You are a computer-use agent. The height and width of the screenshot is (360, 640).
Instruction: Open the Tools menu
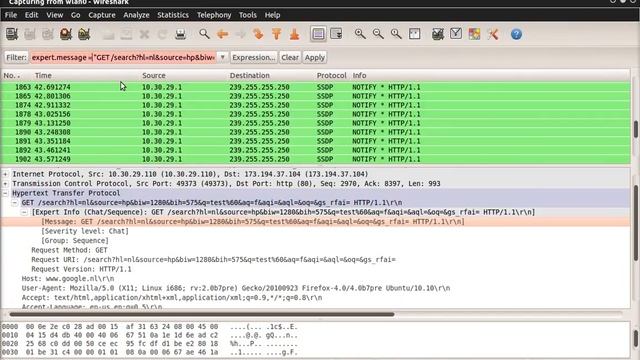click(248, 15)
